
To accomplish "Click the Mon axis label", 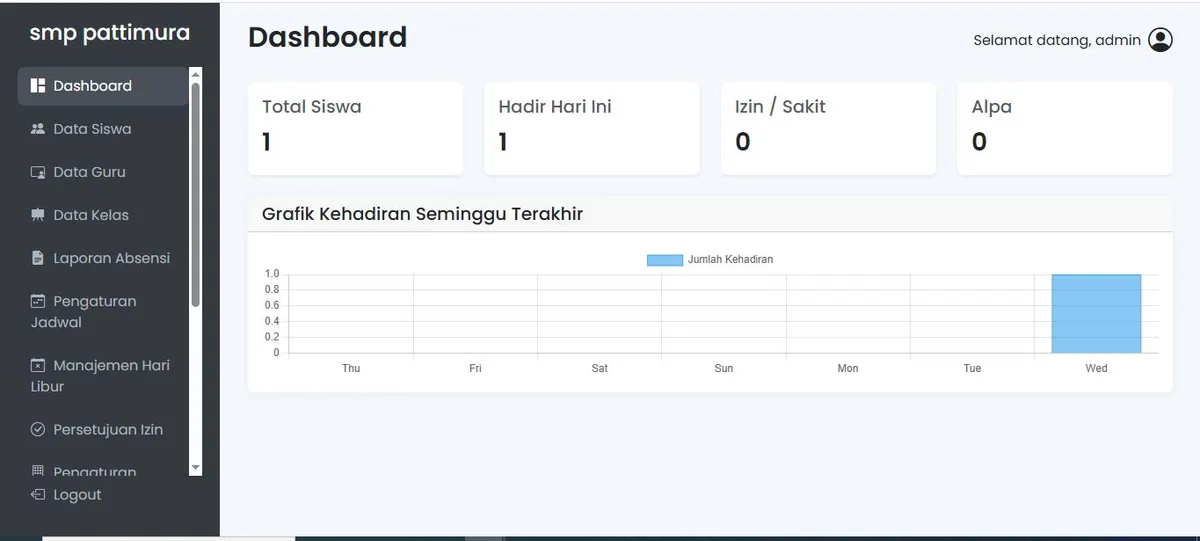I will coord(848,369).
